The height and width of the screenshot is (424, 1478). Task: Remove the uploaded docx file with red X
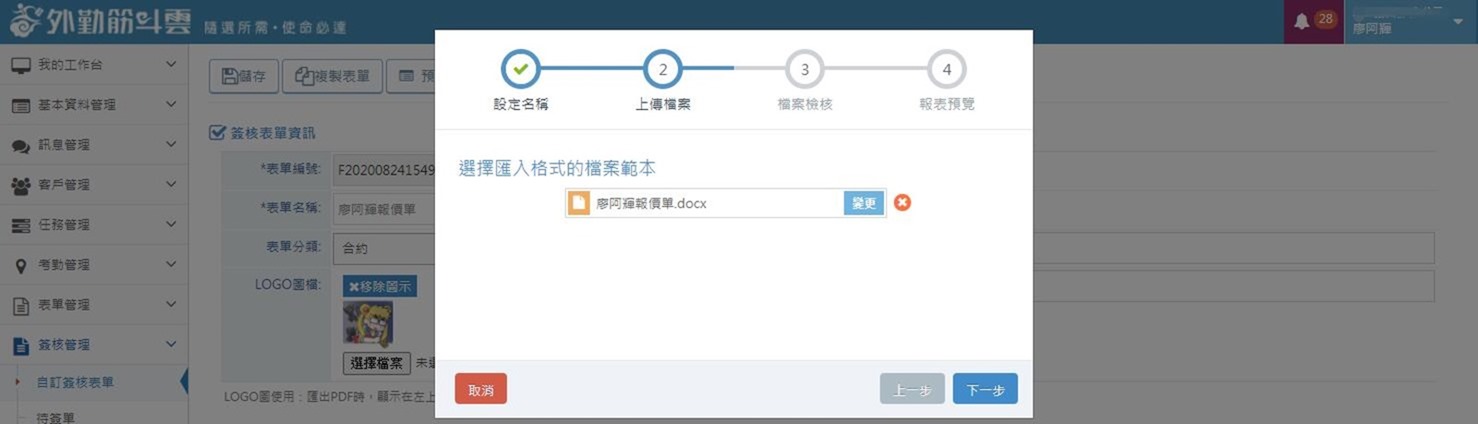[x=902, y=203]
